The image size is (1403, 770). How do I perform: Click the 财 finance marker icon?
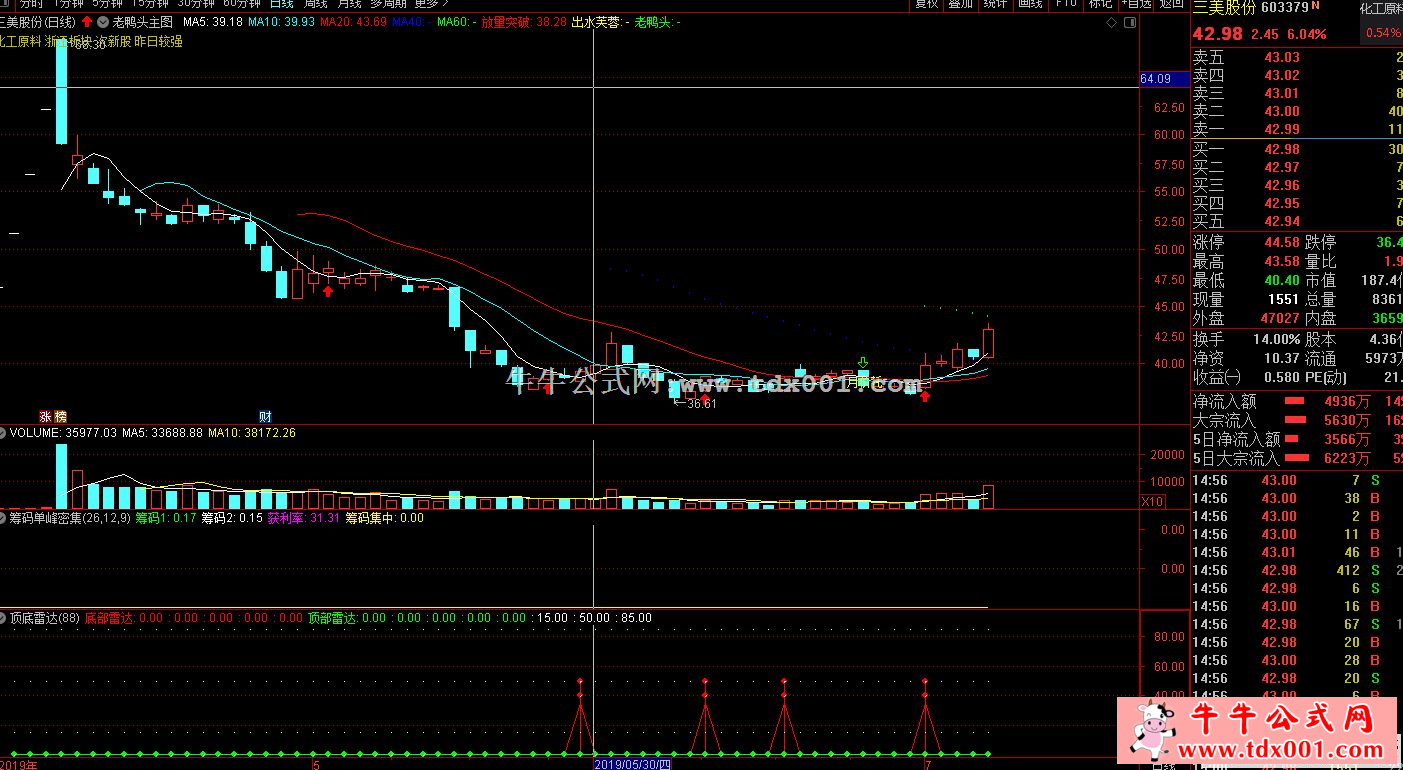(265, 416)
